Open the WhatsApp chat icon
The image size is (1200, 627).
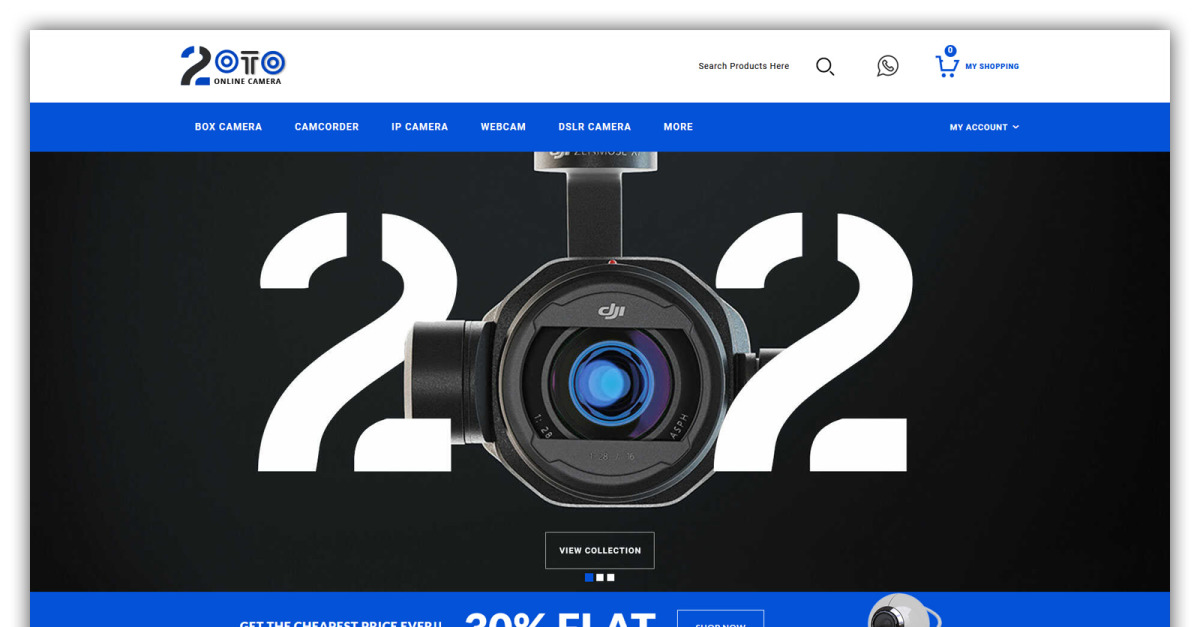click(x=887, y=66)
